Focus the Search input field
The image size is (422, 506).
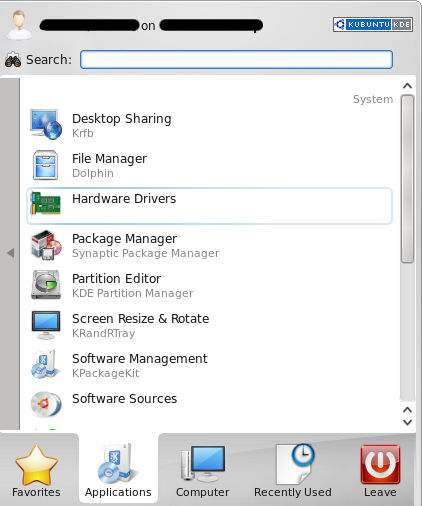click(x=236, y=60)
